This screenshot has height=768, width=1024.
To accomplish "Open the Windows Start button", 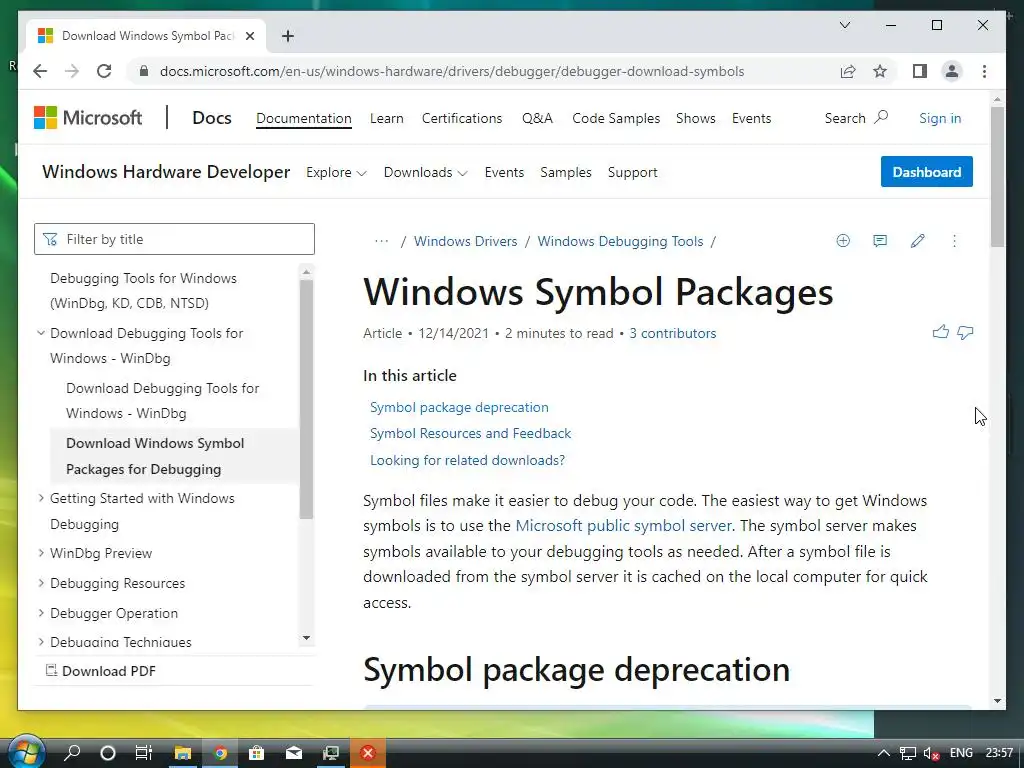I will 25,752.
